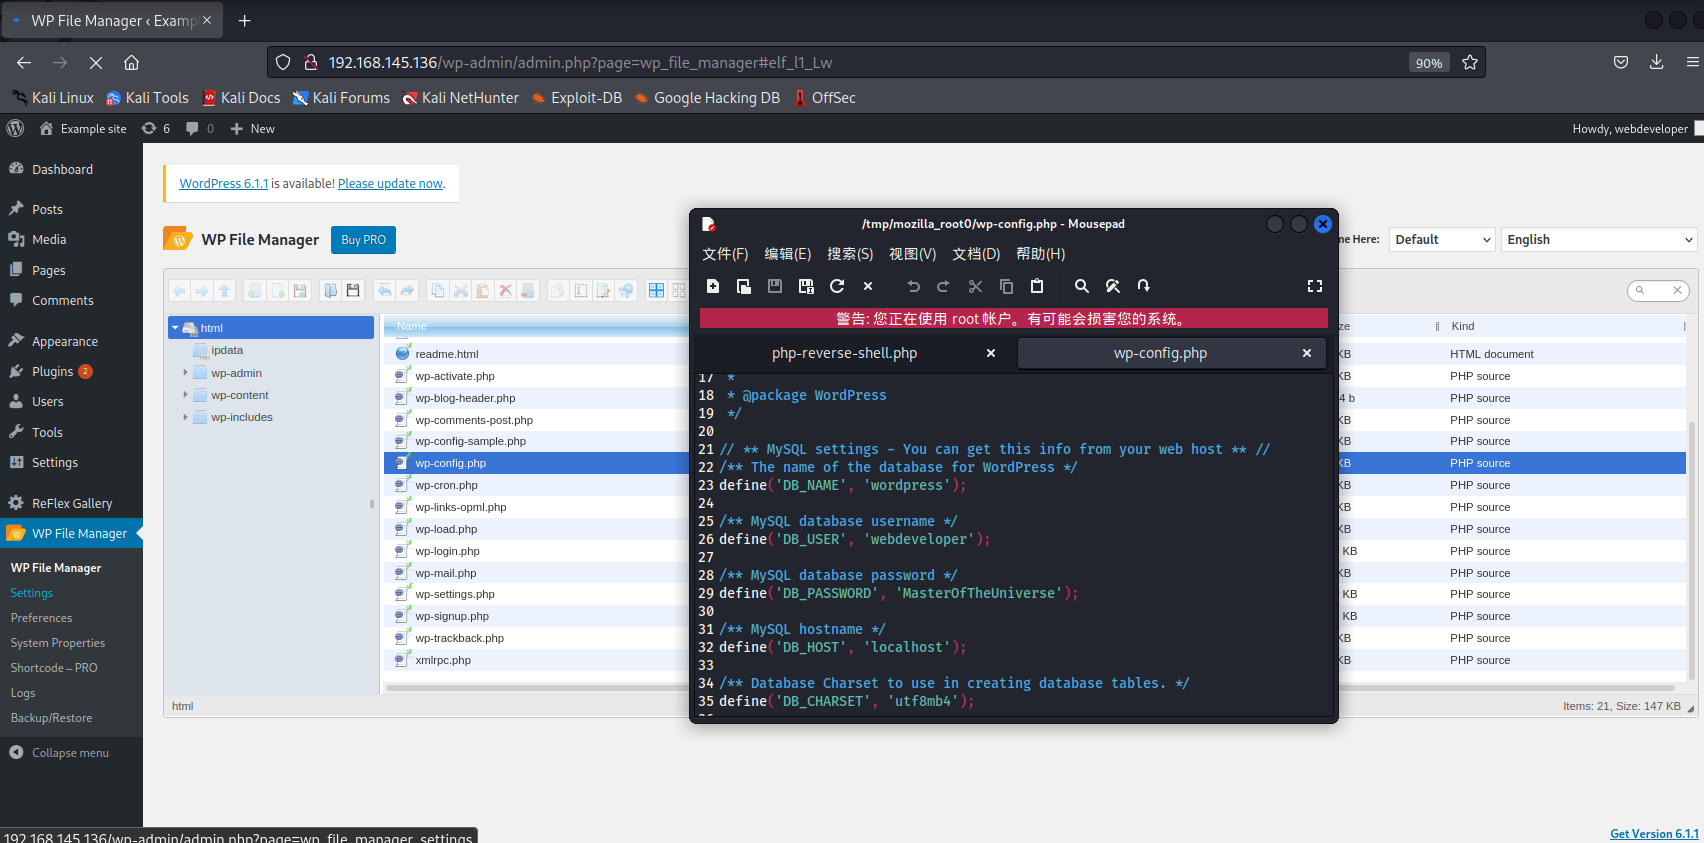Screen dimensions: 1704x843
Task: Open the Mousepad 视图(V) menu
Action: 913,254
